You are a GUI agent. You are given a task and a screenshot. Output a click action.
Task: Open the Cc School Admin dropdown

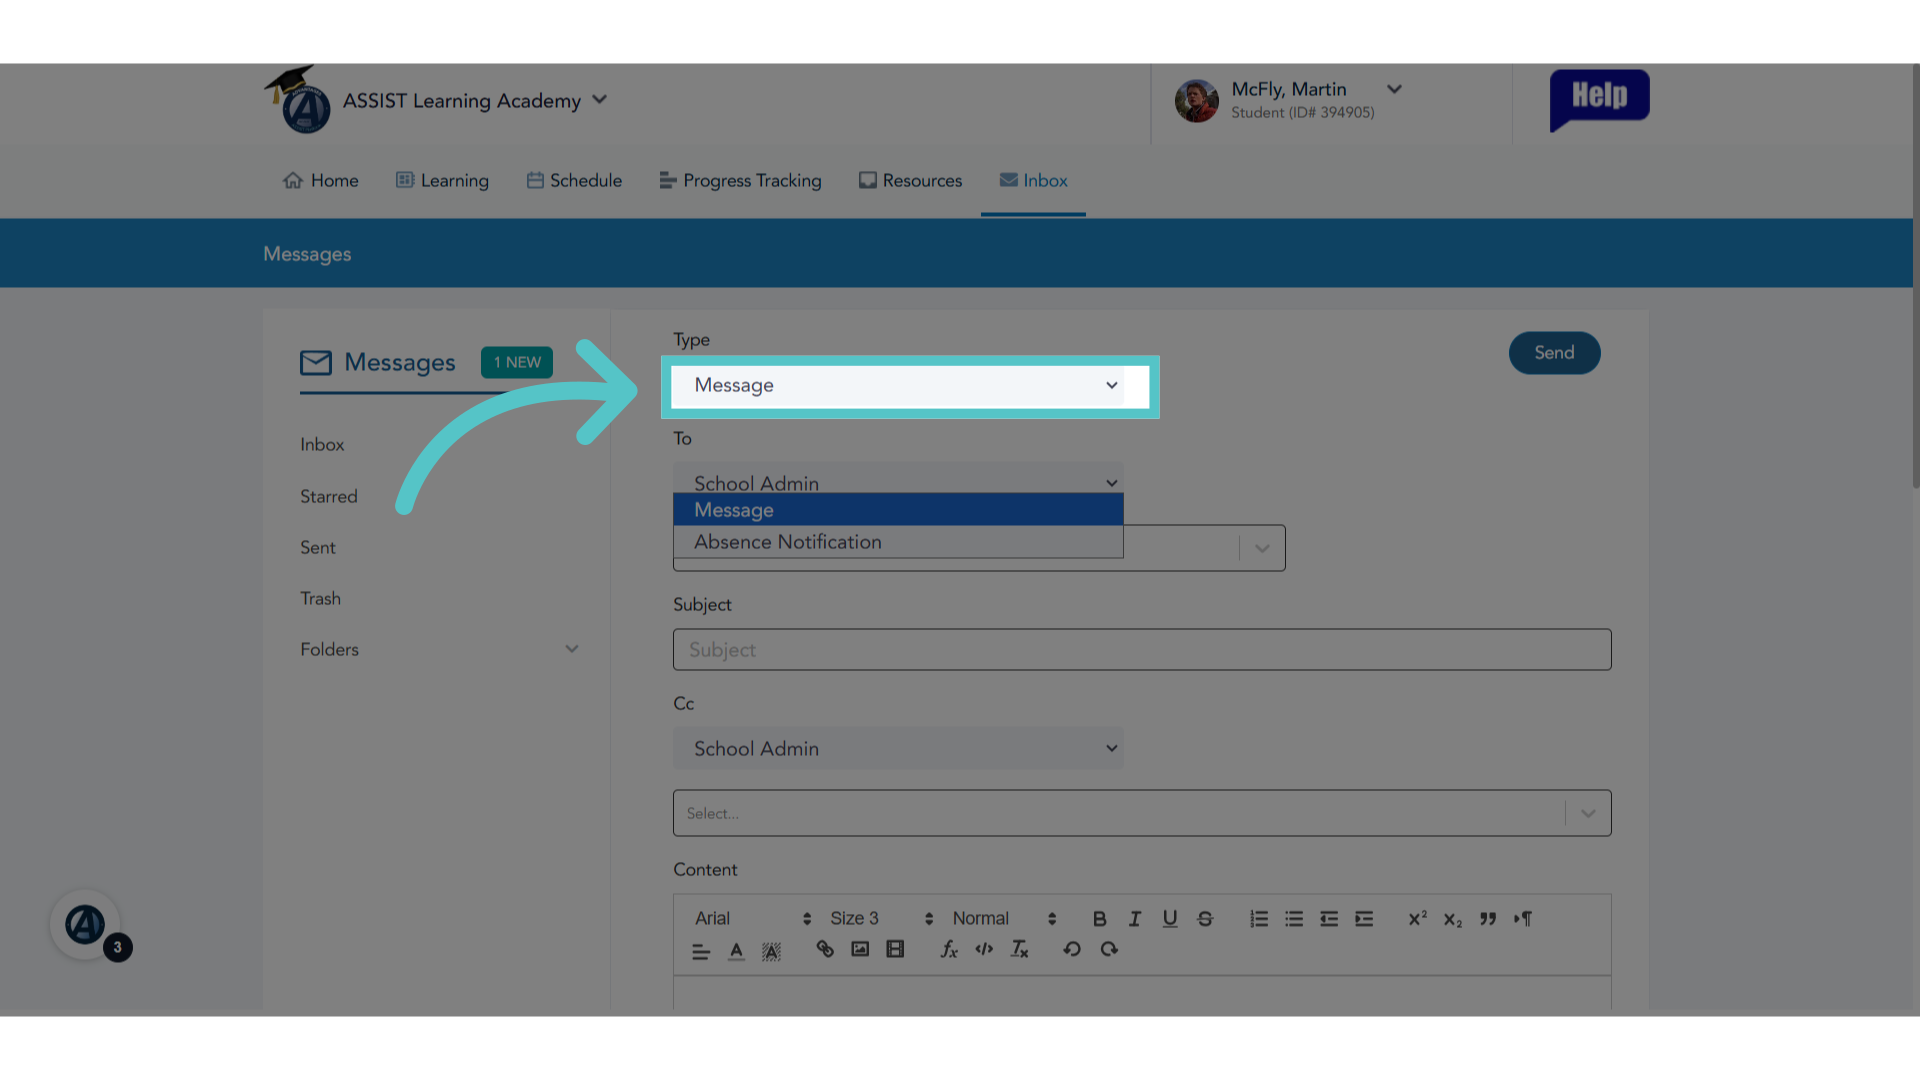point(898,748)
